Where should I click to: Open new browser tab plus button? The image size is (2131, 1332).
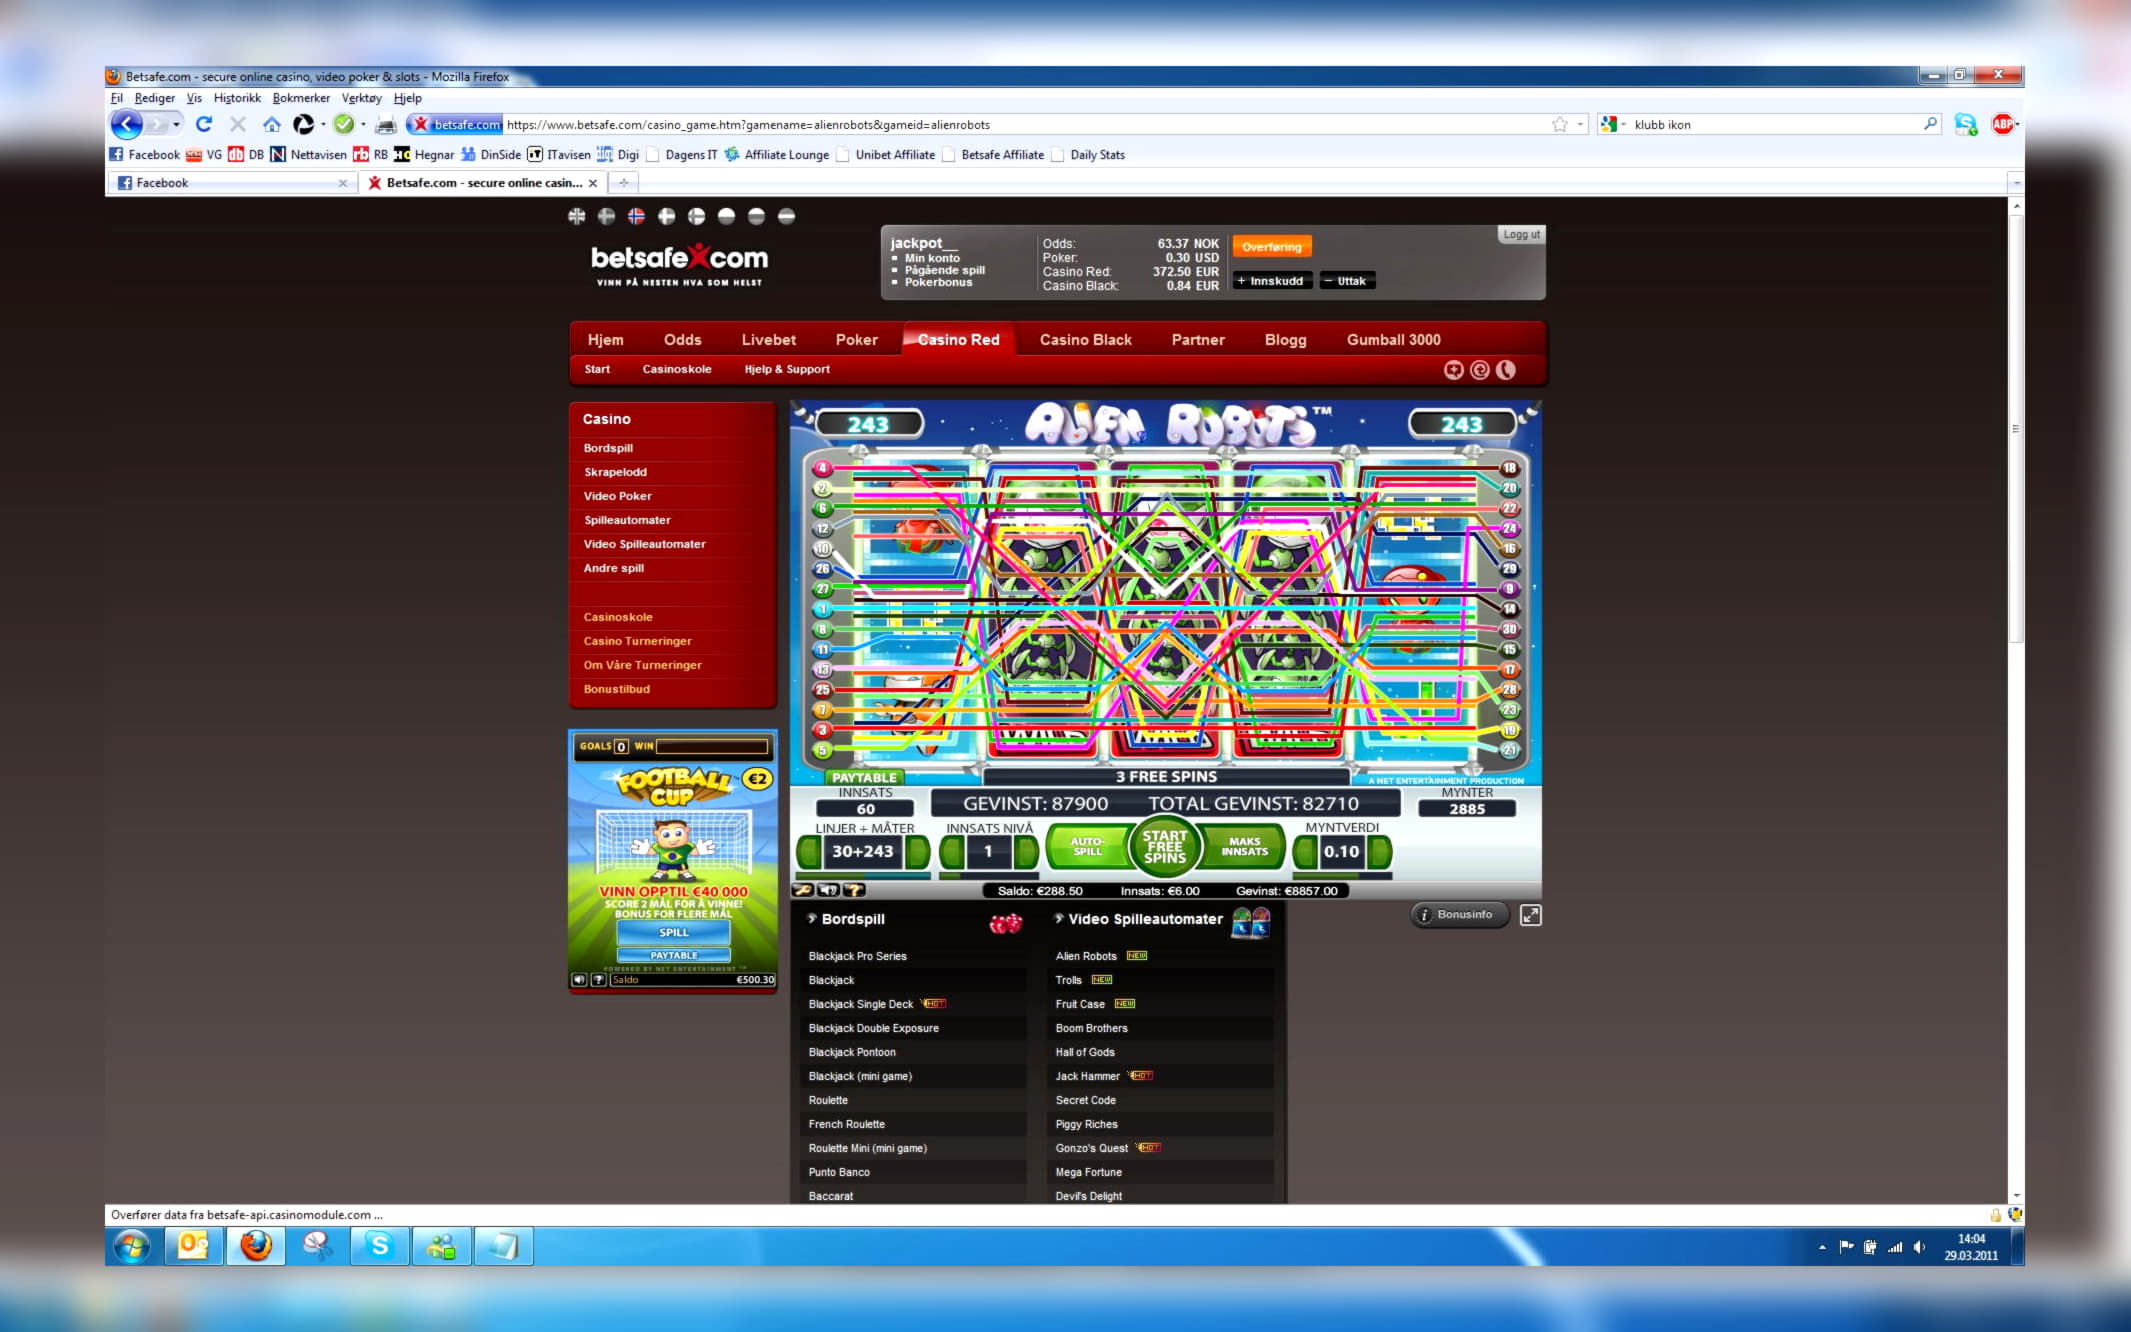(623, 183)
